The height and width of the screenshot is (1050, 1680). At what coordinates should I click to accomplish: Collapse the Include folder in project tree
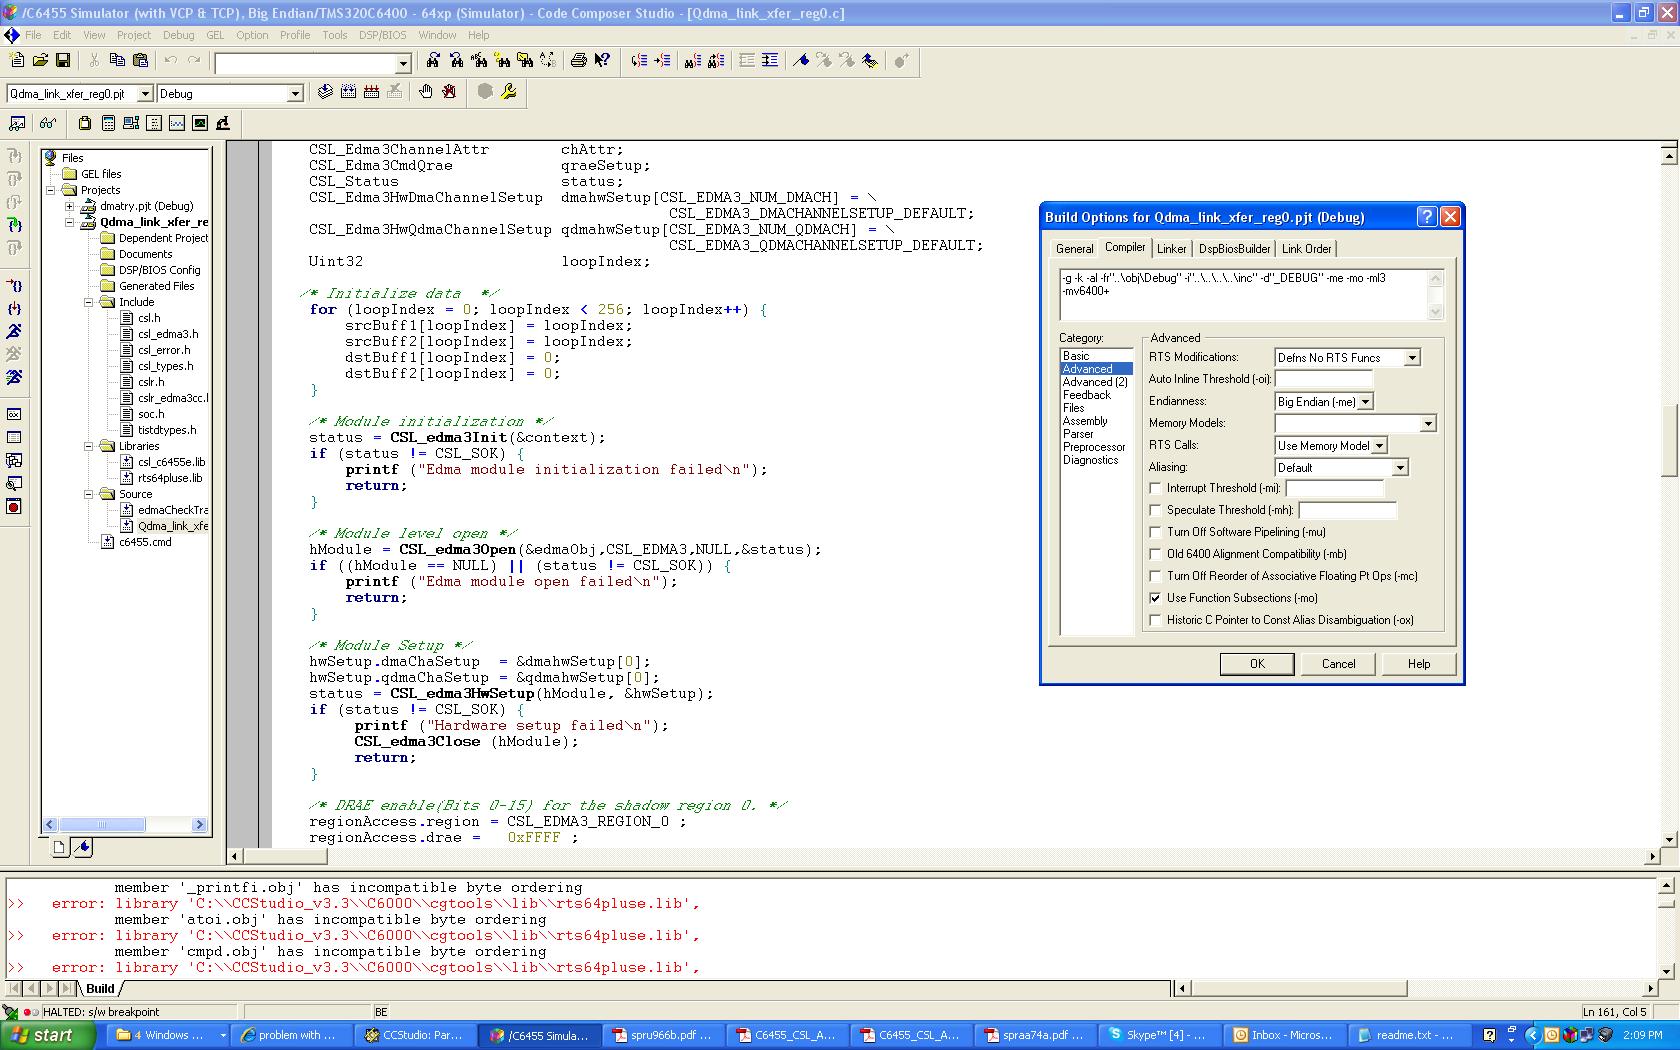click(88, 302)
